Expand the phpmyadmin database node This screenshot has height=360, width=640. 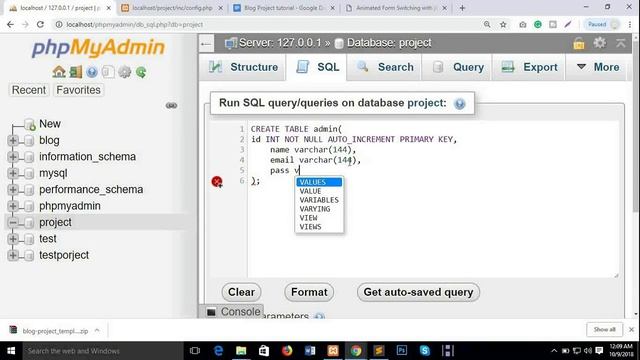tap(13, 206)
